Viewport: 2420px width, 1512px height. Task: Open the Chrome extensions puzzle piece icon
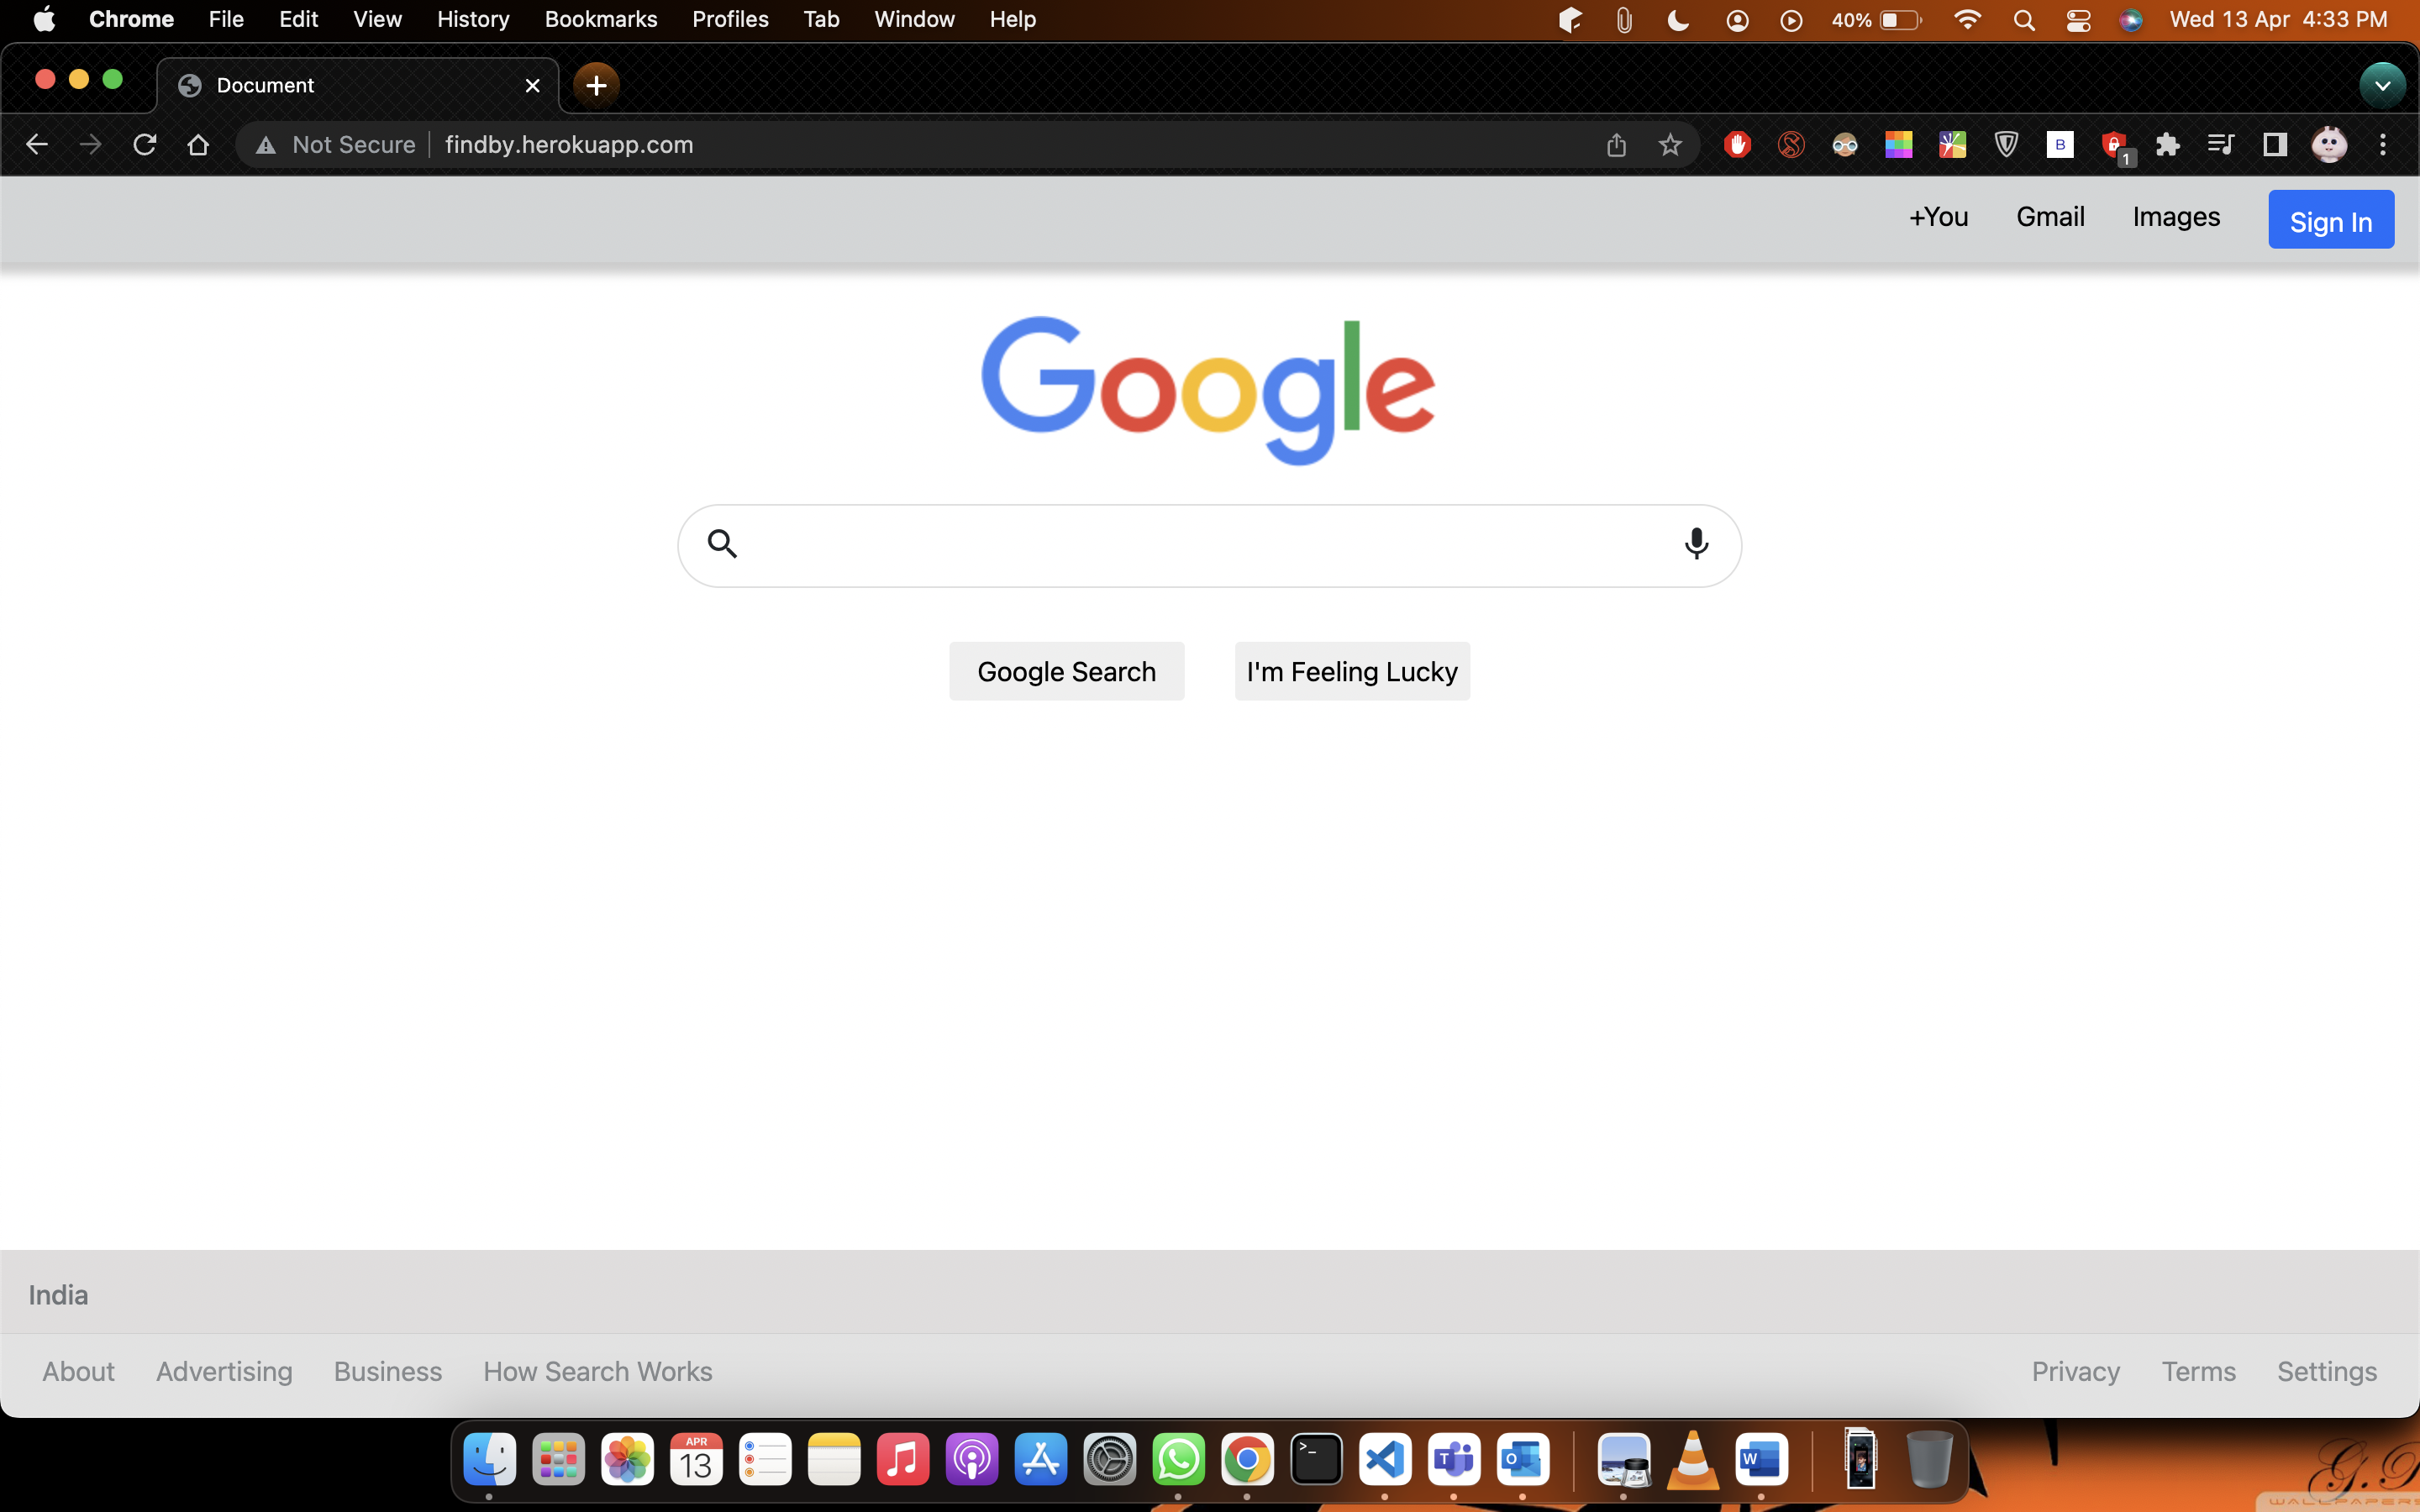(2168, 145)
